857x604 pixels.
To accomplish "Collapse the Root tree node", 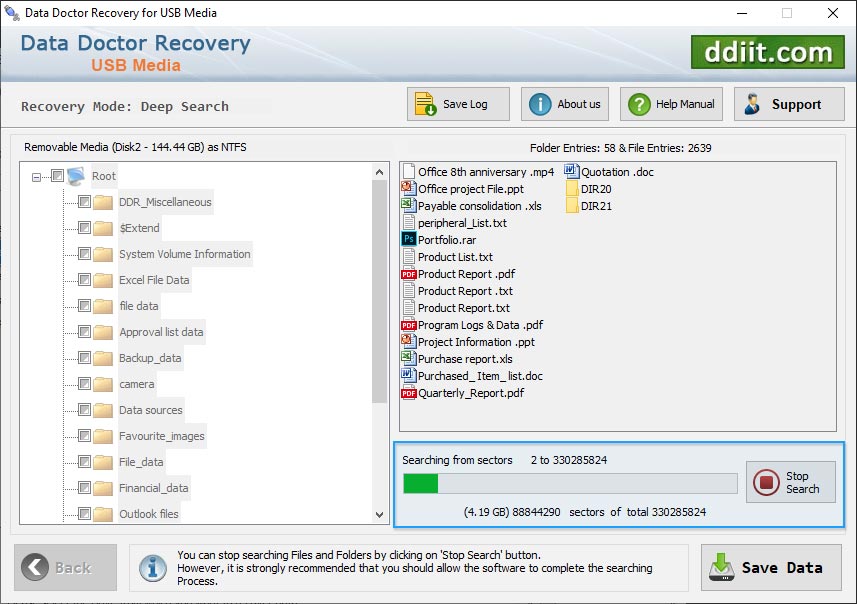I will tap(34, 175).
